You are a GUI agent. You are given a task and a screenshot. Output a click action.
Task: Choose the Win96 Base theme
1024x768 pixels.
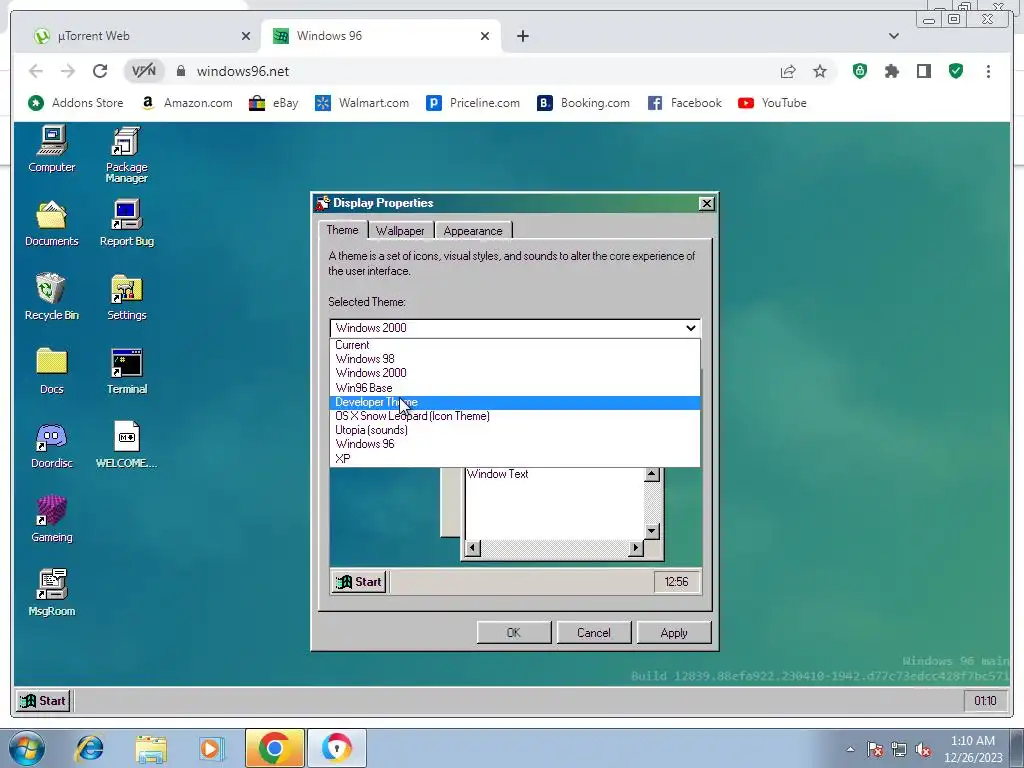click(515, 387)
